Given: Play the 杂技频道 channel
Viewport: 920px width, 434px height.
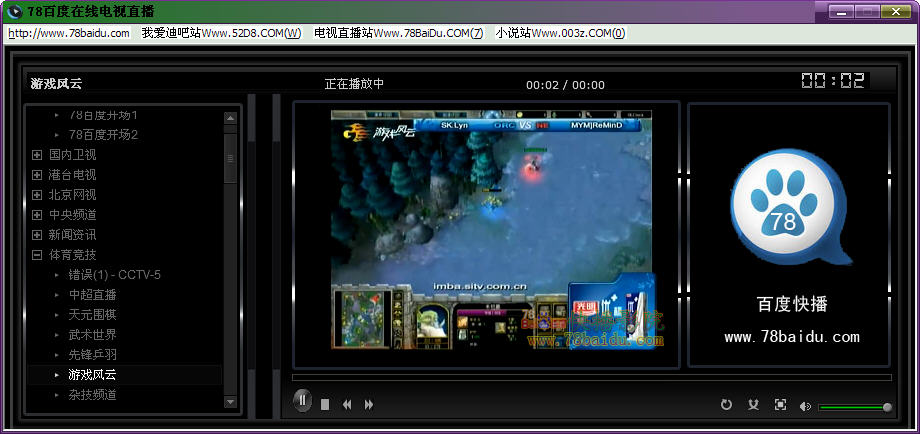Looking at the screenshot, I should coord(93,395).
